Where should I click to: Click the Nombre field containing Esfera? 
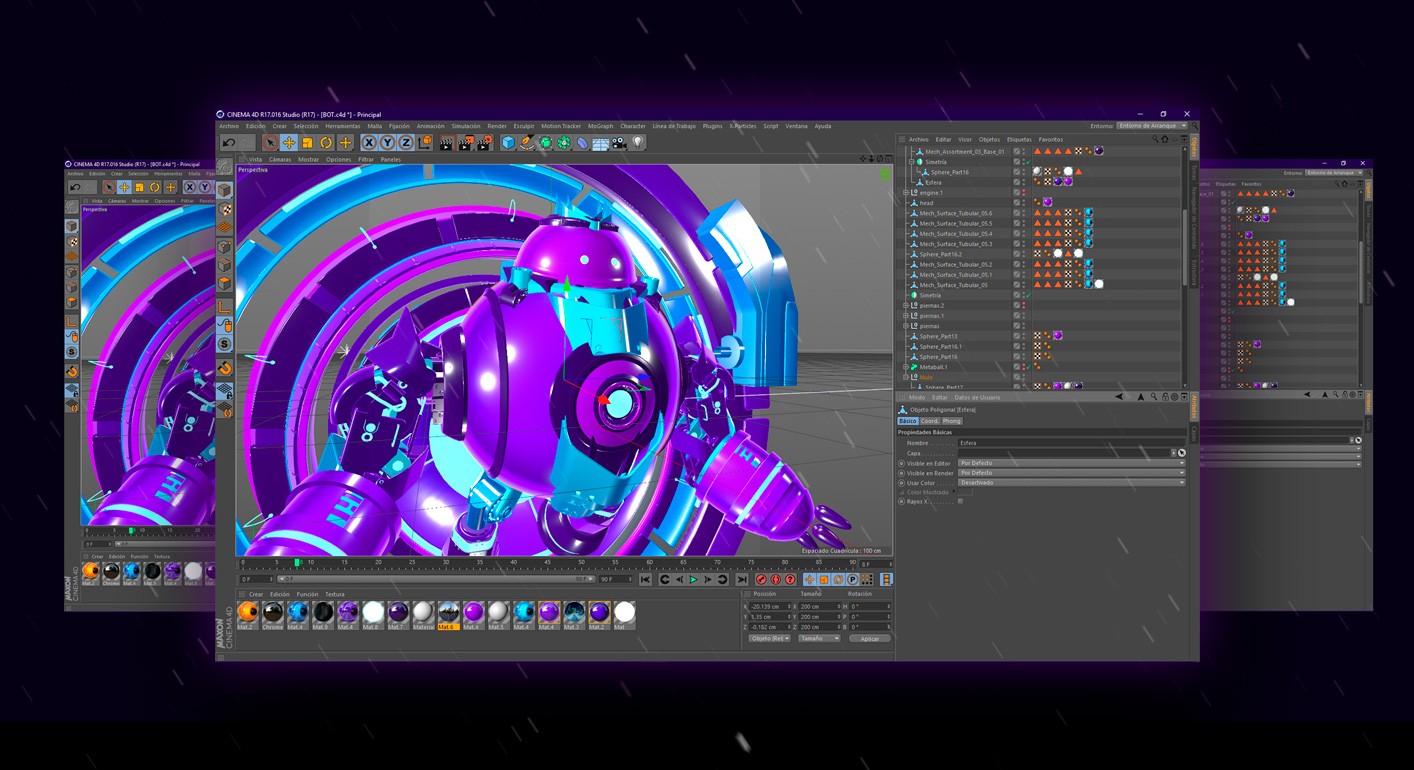click(1071, 442)
